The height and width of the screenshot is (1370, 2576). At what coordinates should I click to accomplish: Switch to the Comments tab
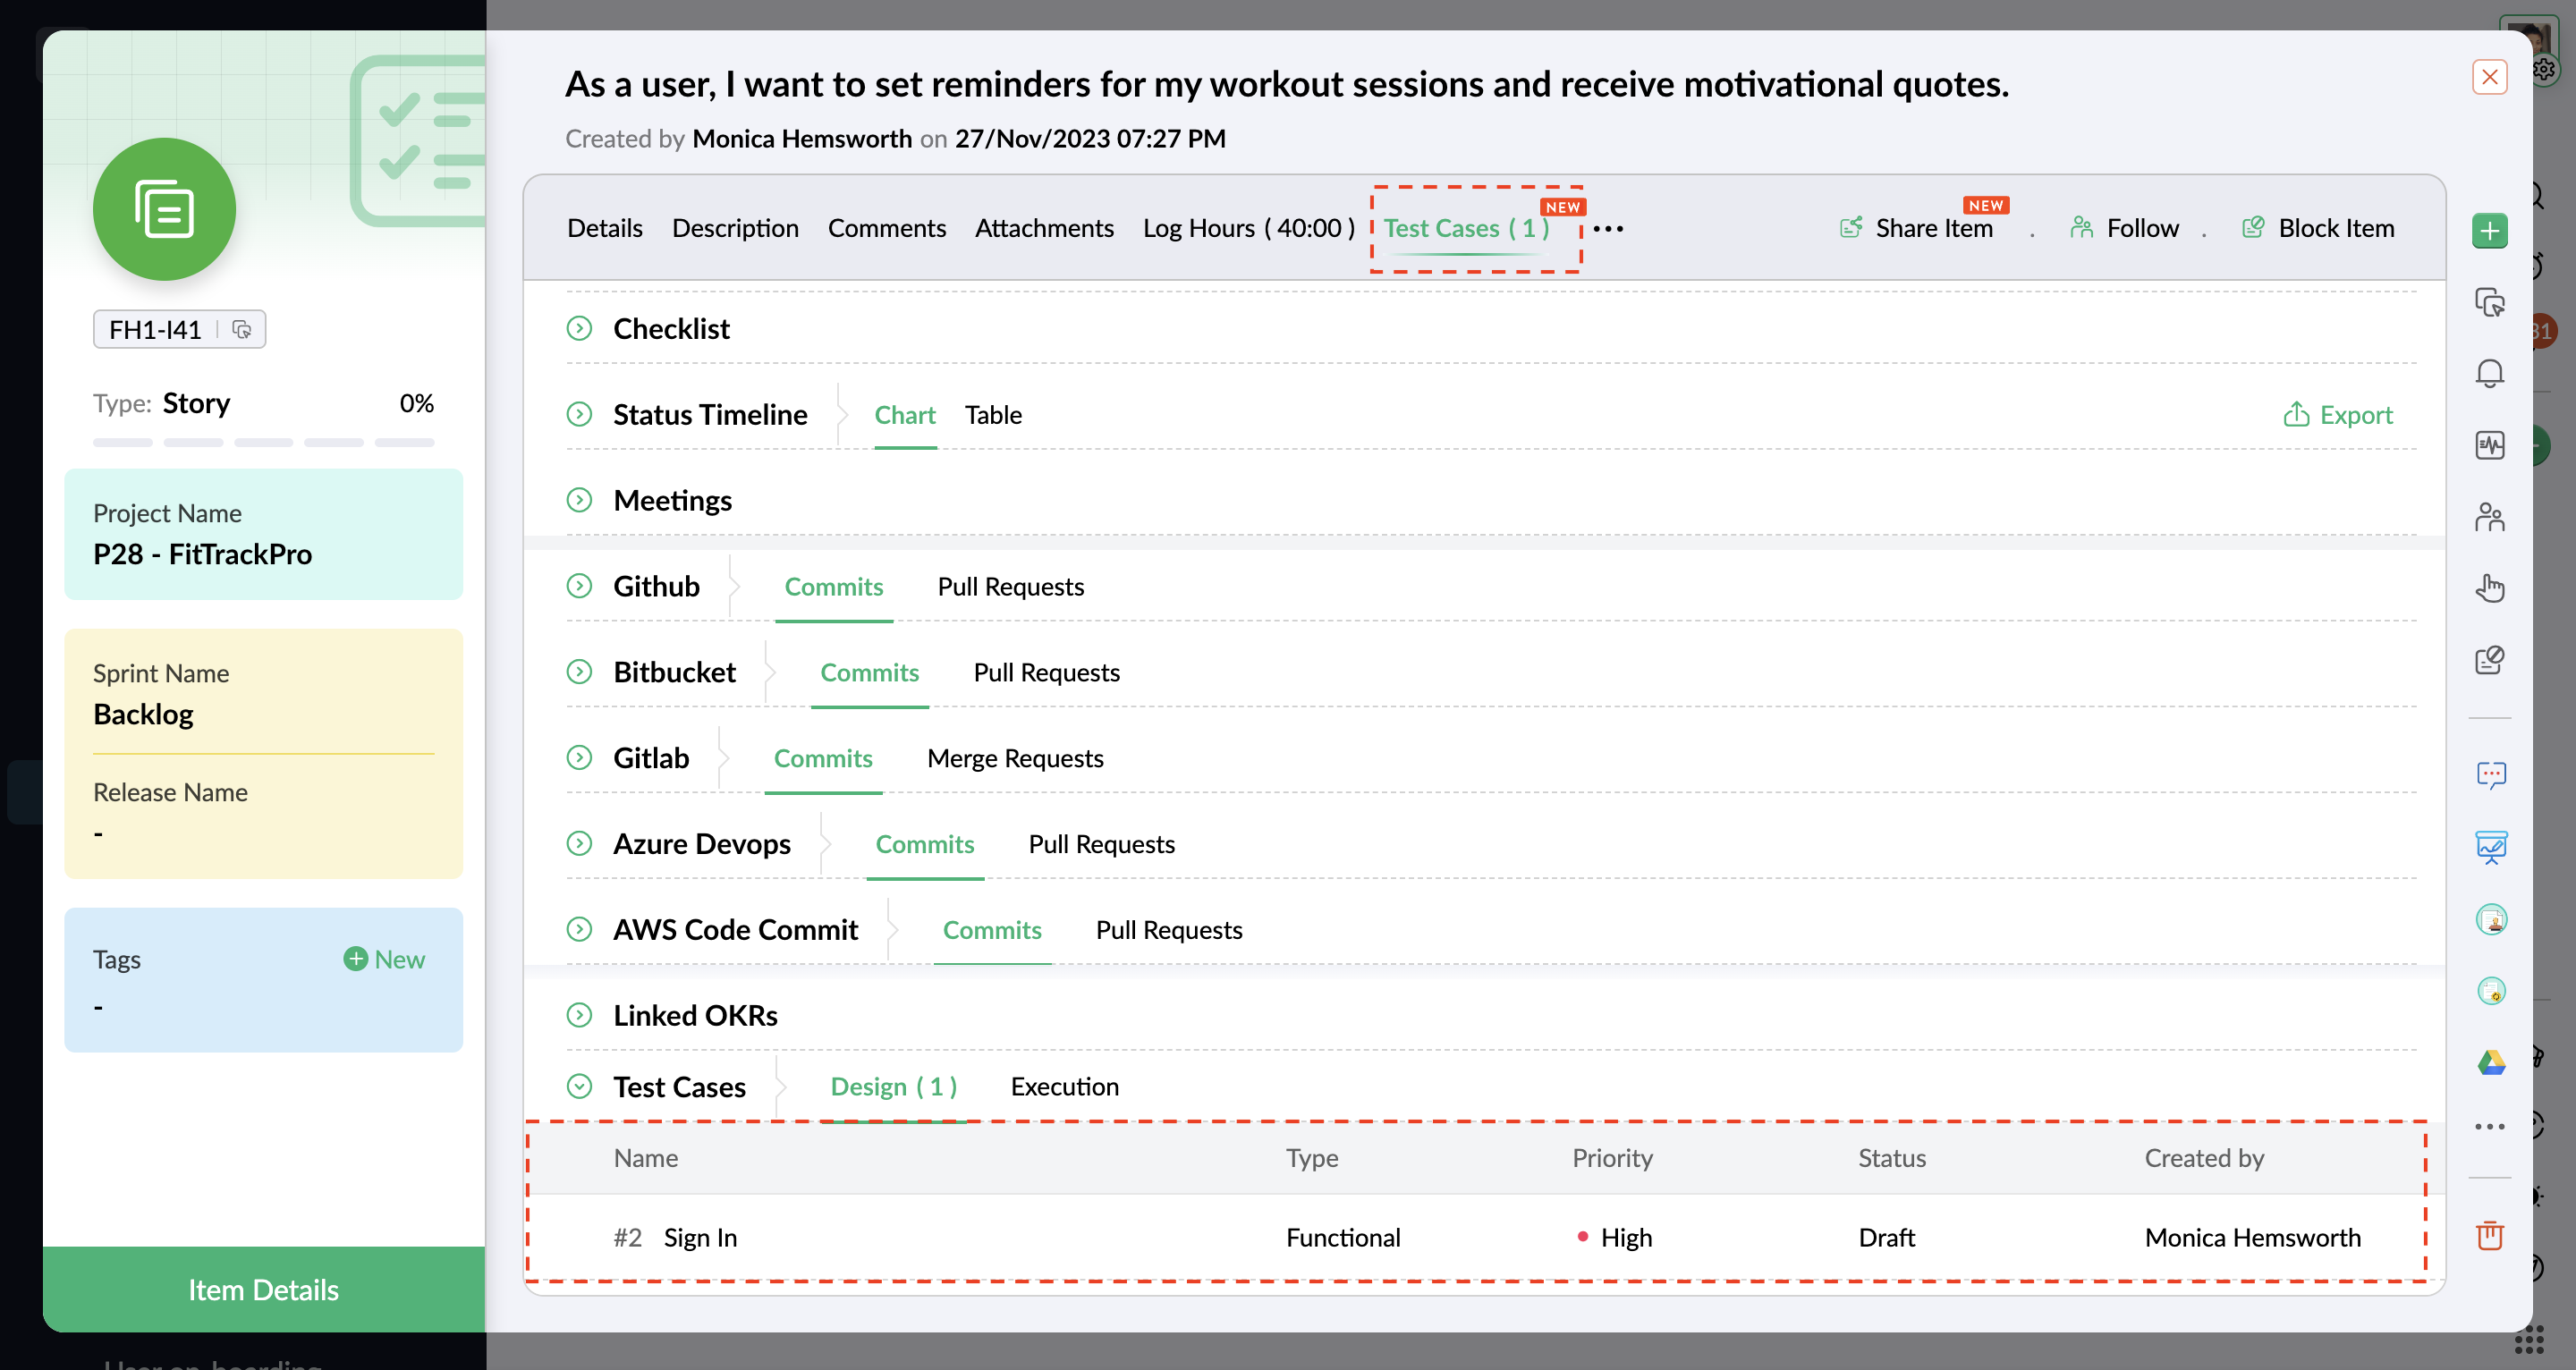(886, 228)
